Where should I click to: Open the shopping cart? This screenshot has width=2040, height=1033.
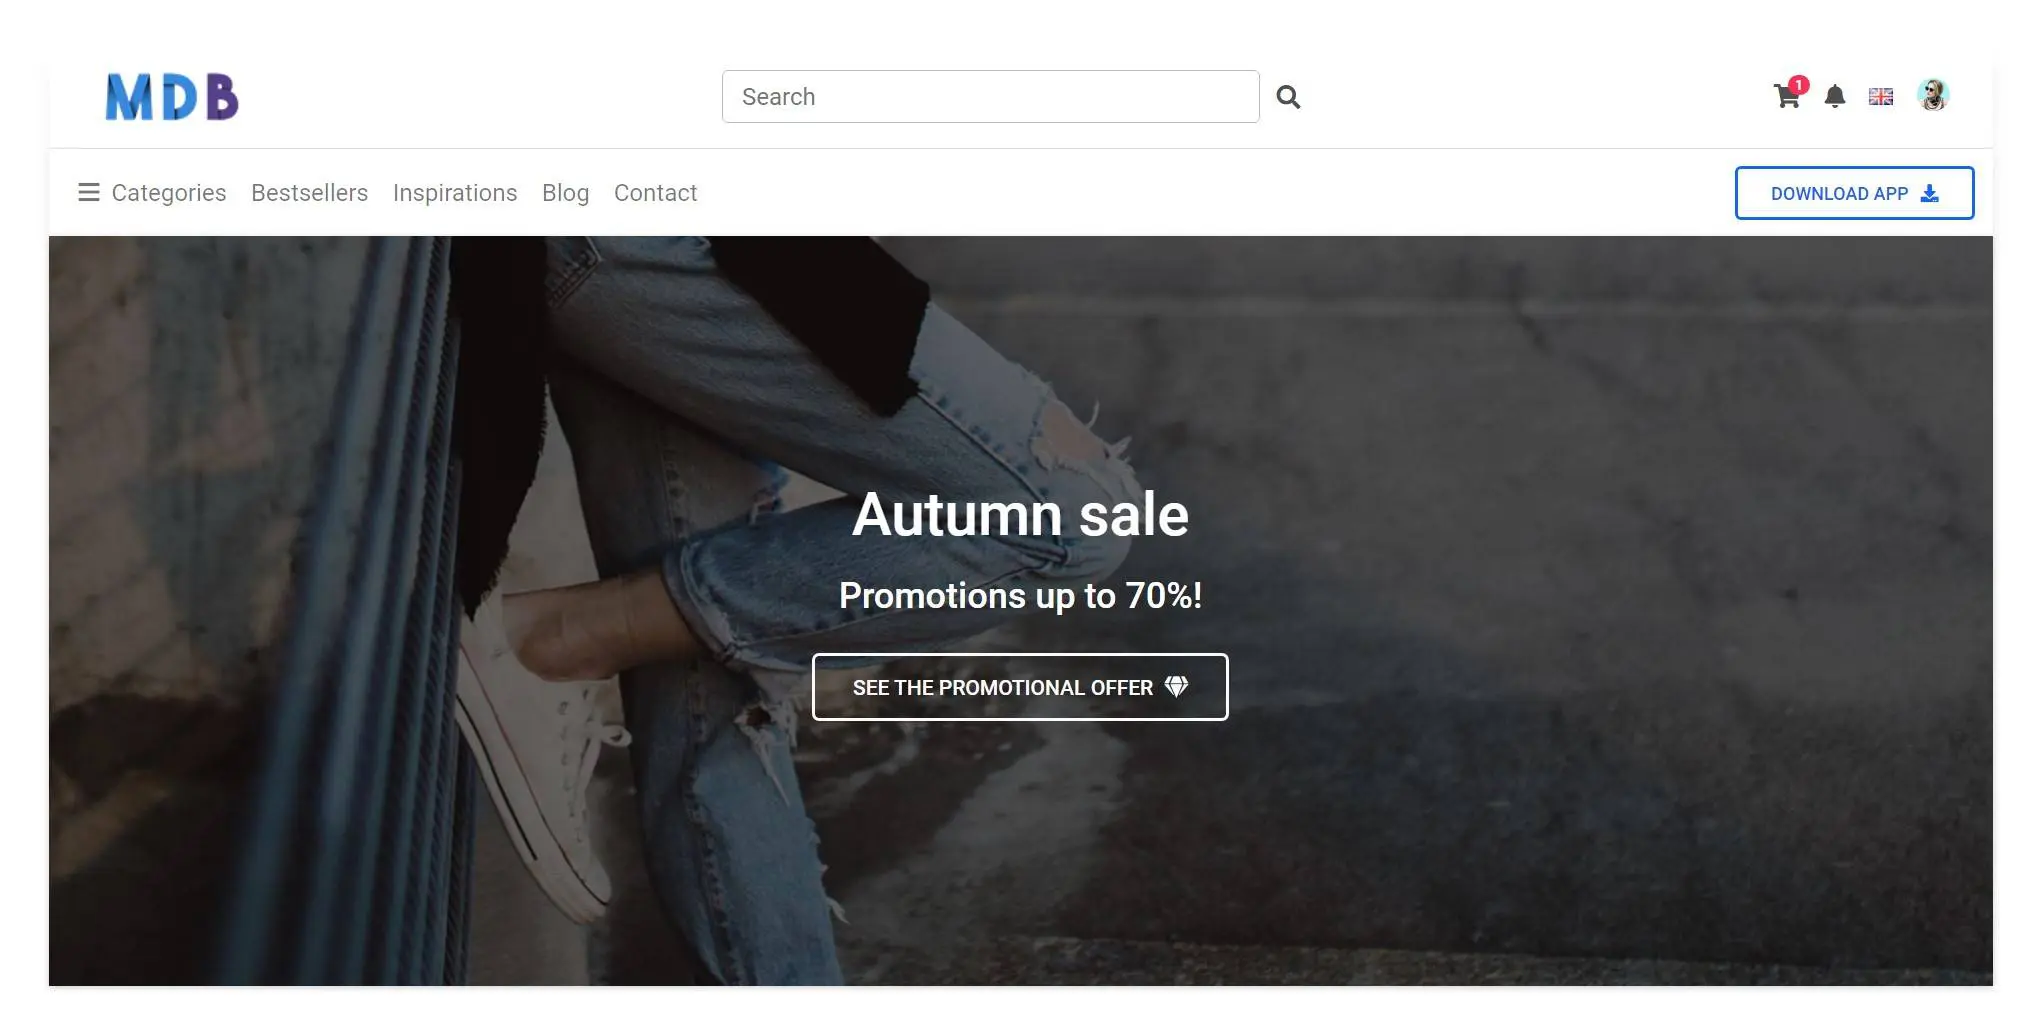click(x=1785, y=98)
